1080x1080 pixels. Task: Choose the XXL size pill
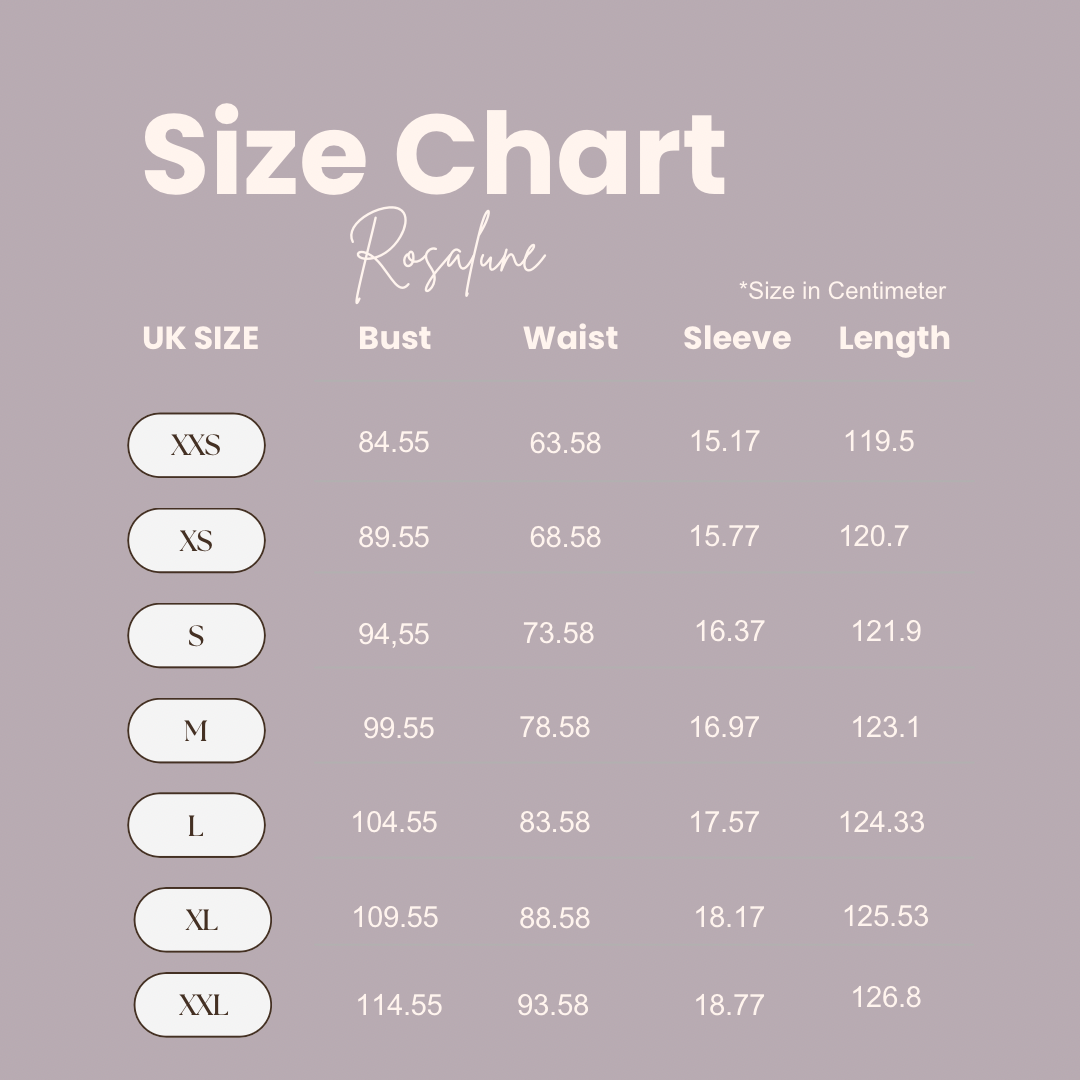click(x=202, y=1005)
